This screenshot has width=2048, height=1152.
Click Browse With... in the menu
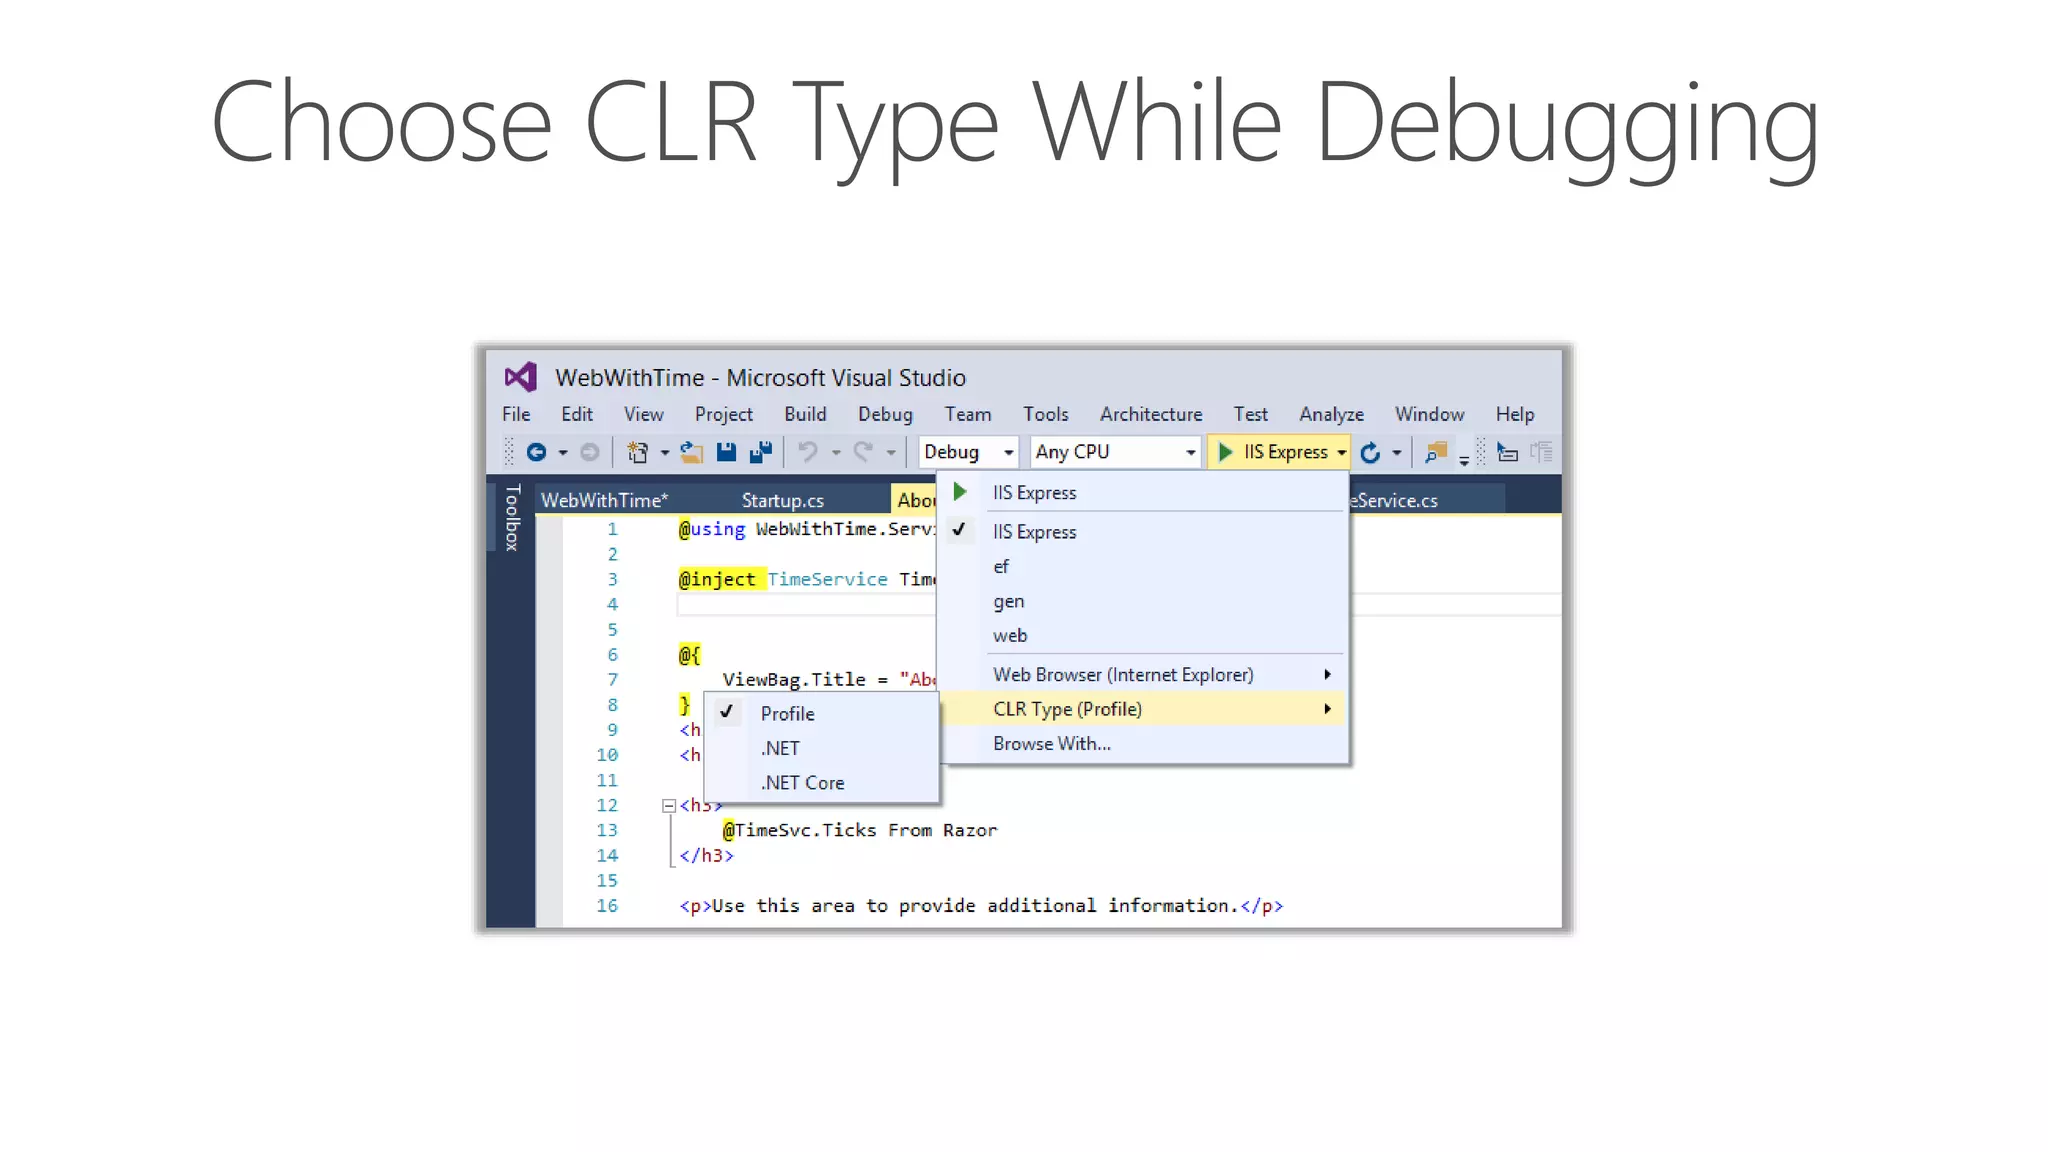point(1051,744)
